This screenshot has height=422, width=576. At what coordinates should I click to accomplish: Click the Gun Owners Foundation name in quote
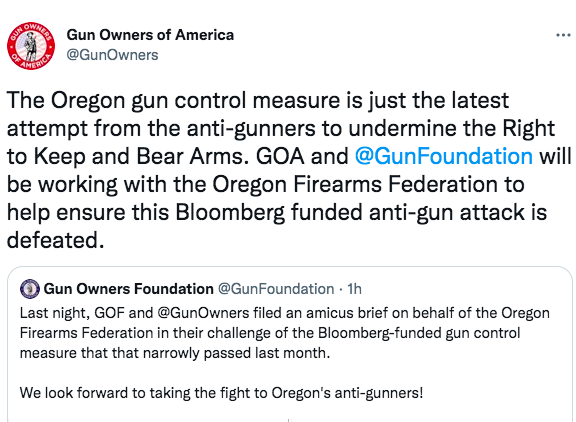coord(129,289)
